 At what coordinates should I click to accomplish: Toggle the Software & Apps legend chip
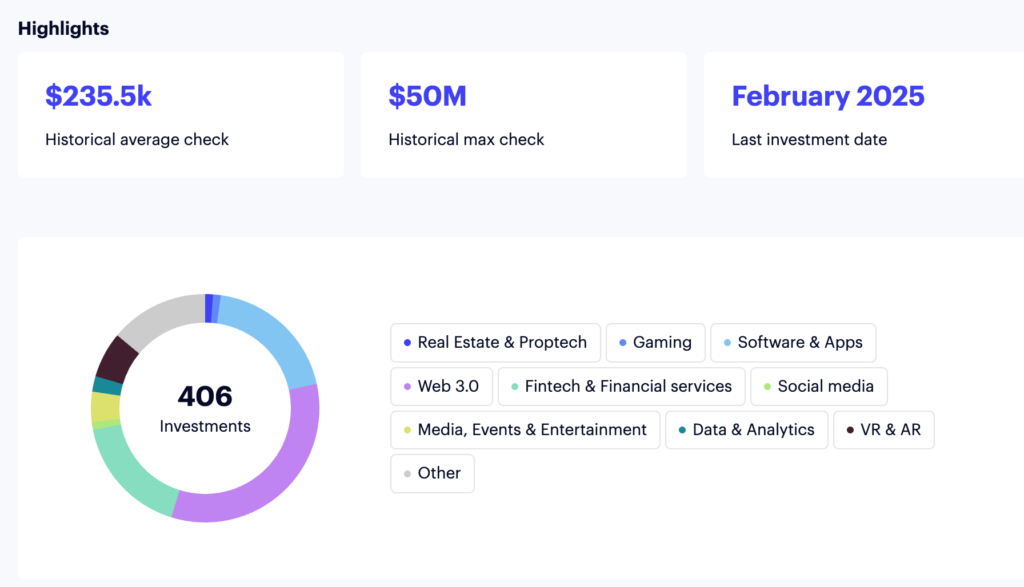pyautogui.click(x=792, y=342)
